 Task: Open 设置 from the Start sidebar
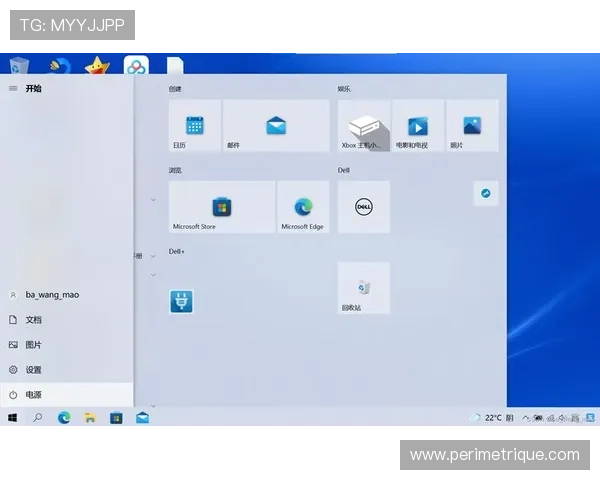pyautogui.click(x=67, y=370)
